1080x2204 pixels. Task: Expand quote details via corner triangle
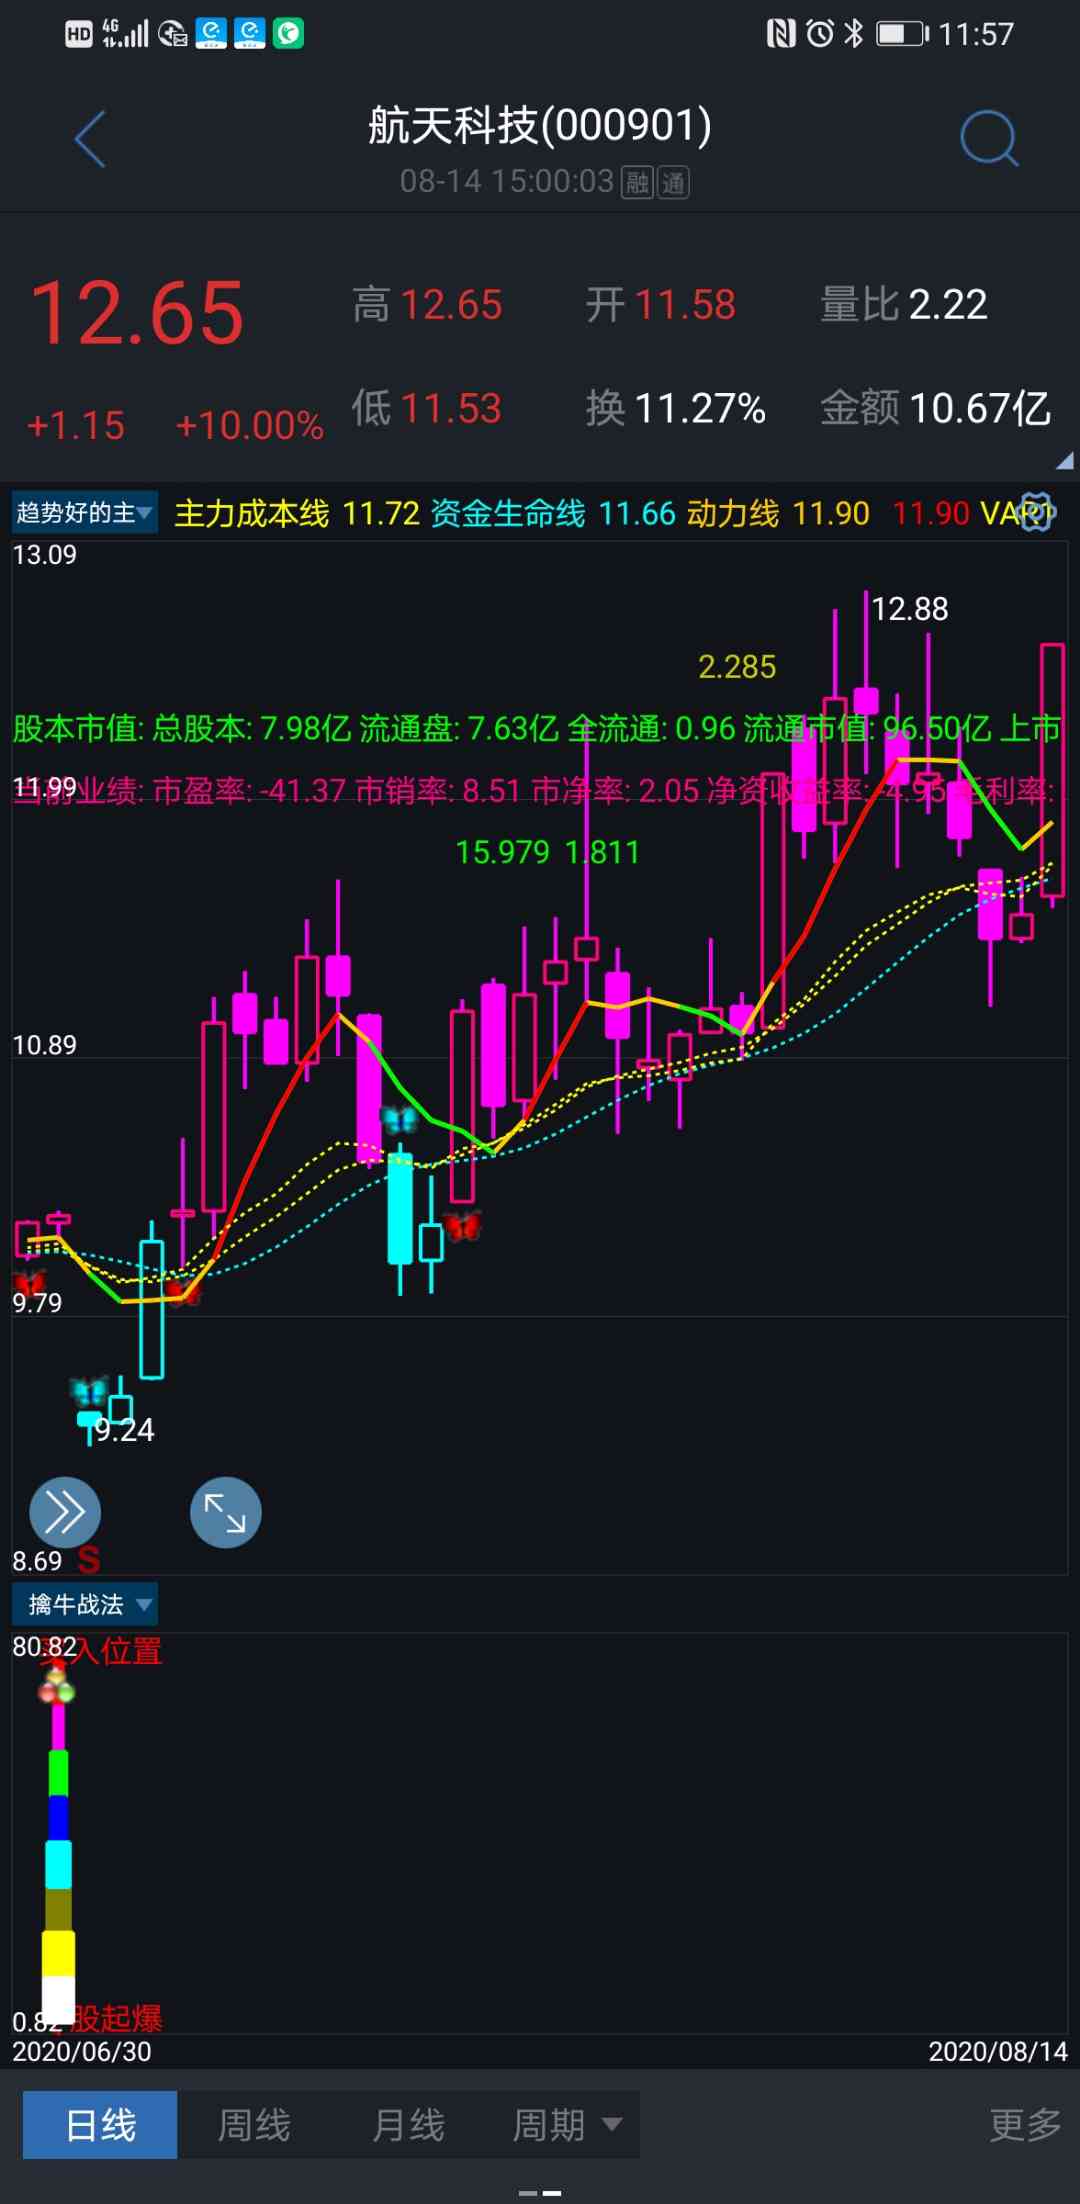1063,460
